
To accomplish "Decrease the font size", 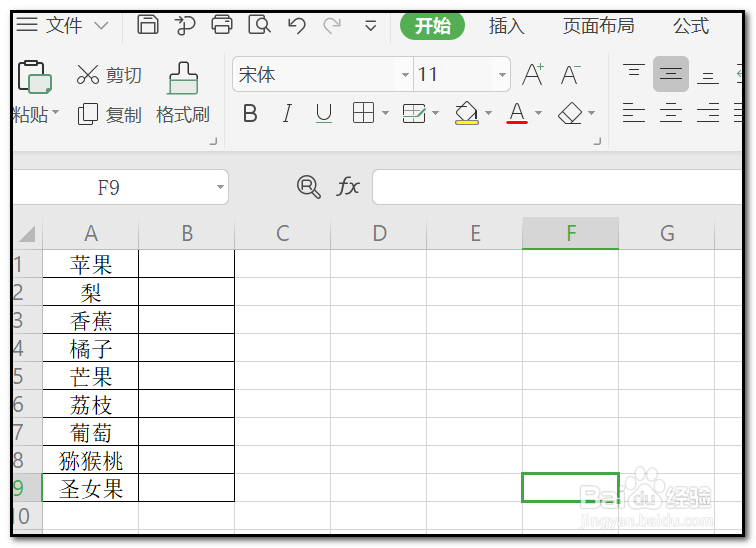I will [571, 75].
